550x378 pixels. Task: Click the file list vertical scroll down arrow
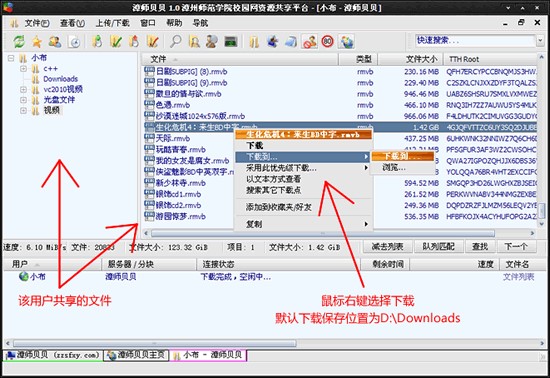pyautogui.click(x=541, y=224)
